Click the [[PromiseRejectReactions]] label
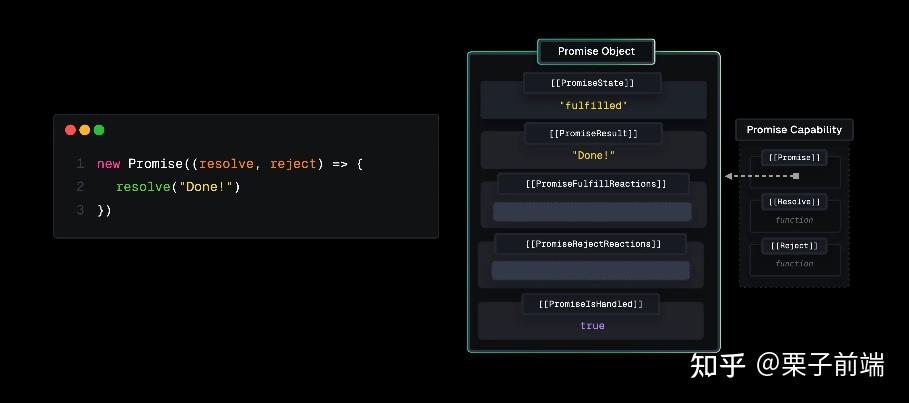This screenshot has width=909, height=403. [592, 244]
